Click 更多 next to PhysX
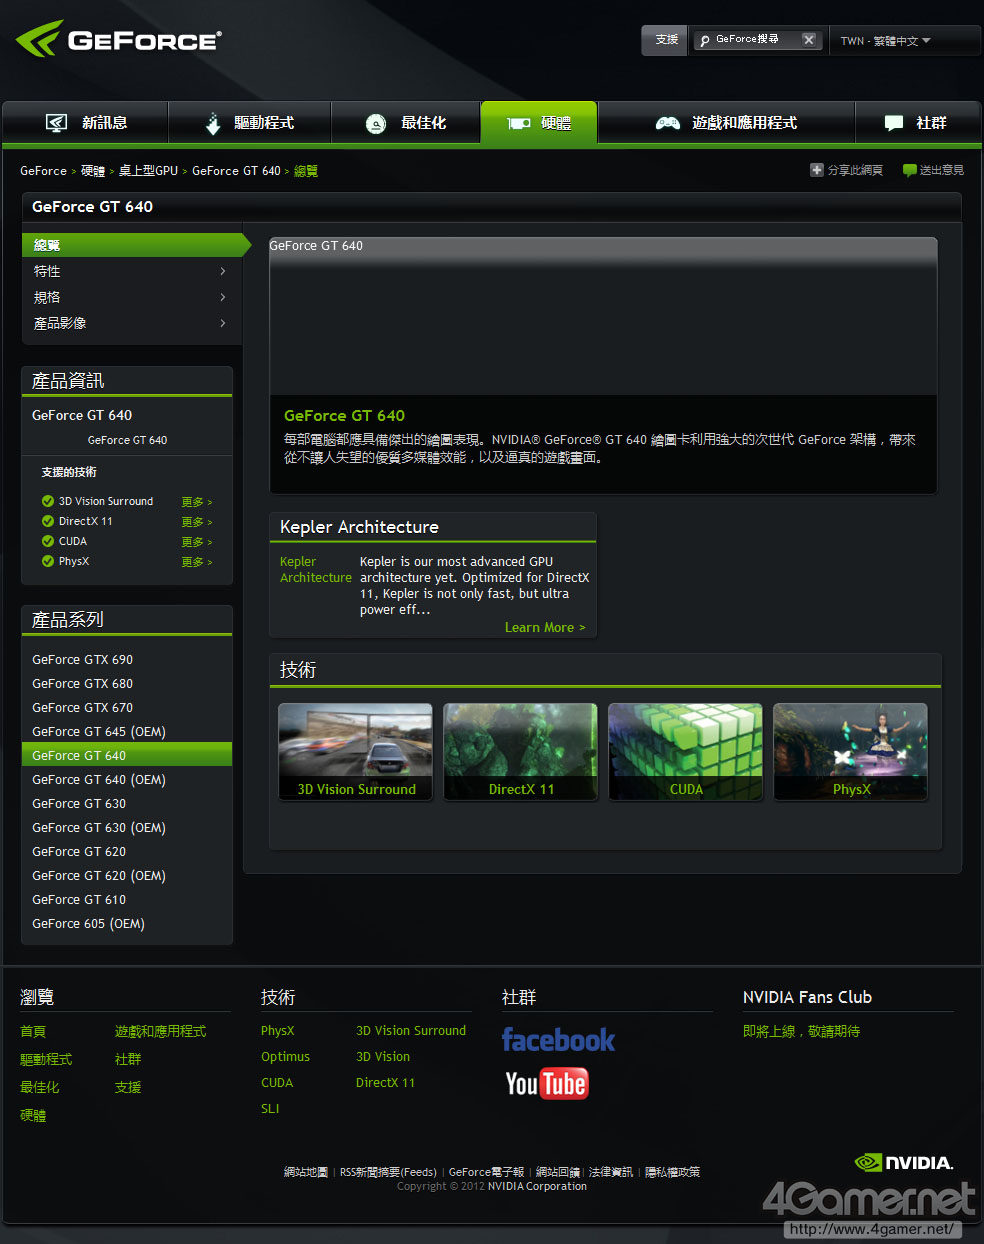984x1244 pixels. [x=196, y=562]
